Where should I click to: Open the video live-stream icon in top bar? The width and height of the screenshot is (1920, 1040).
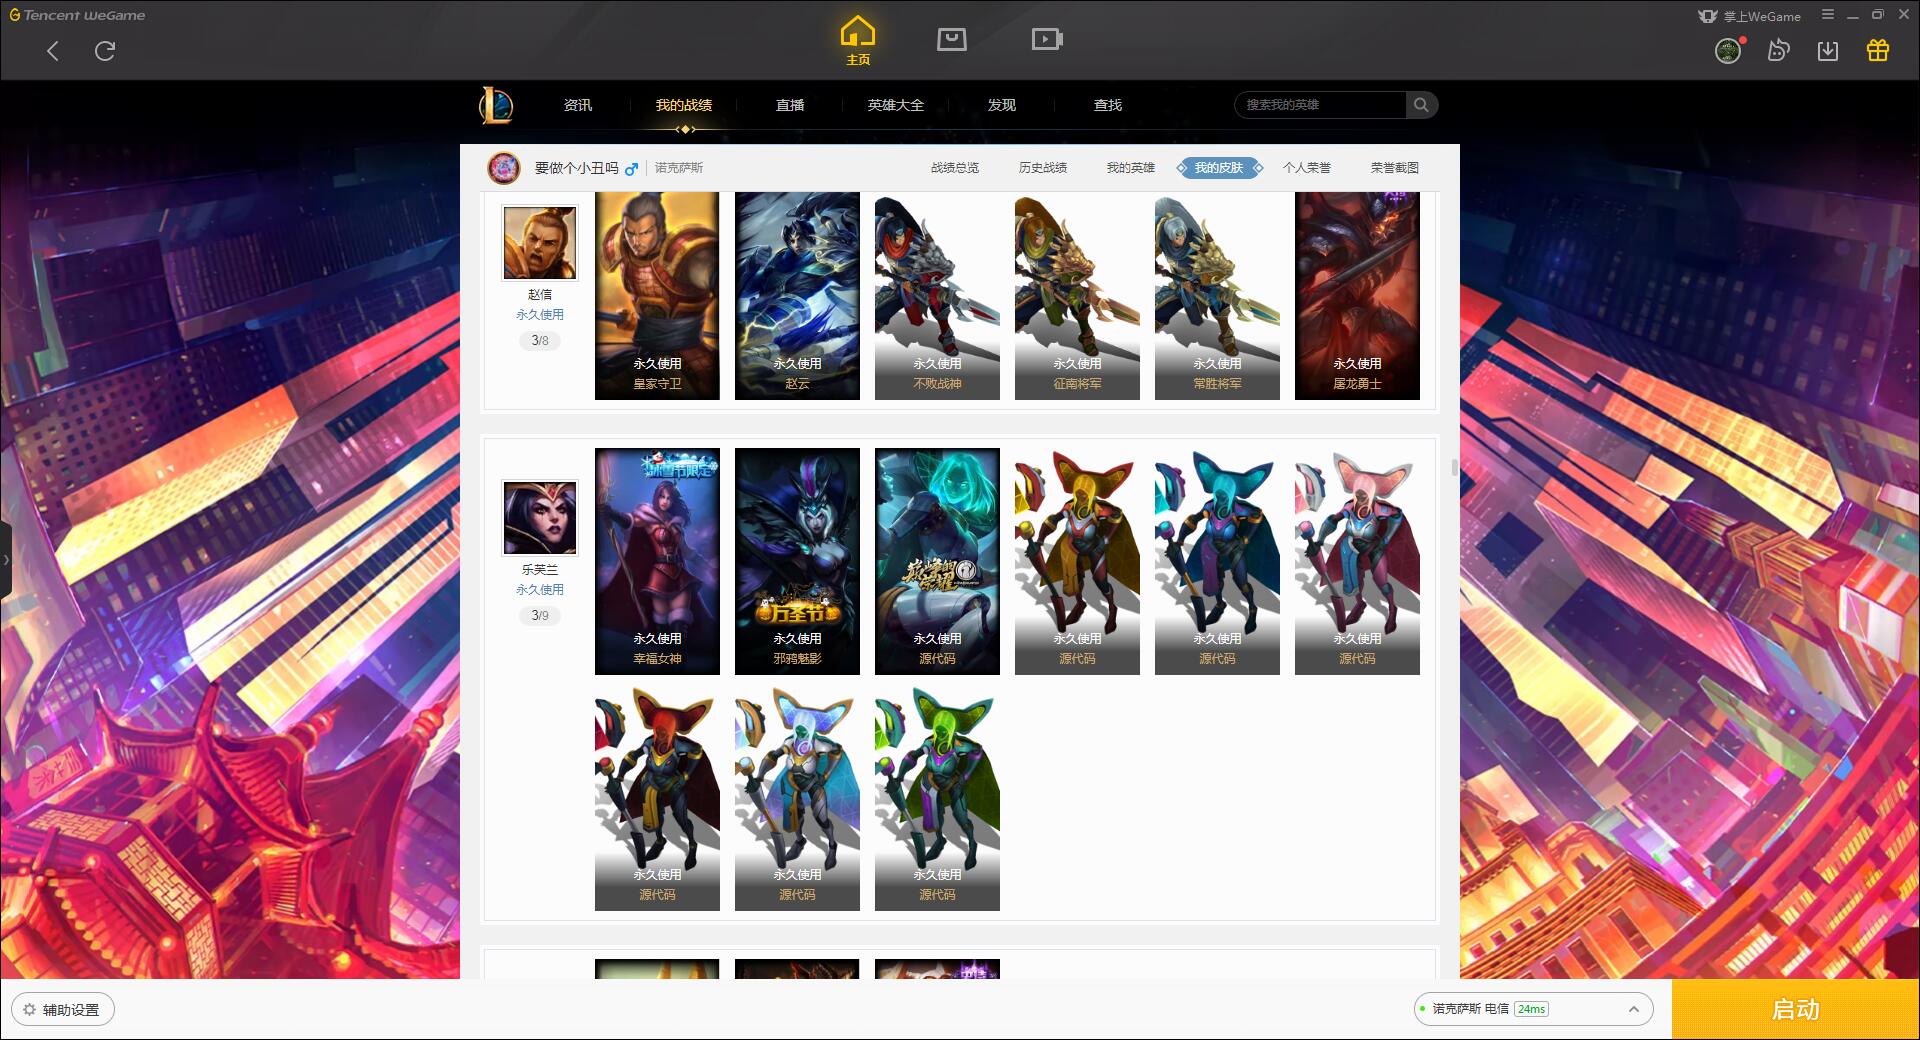pyautogui.click(x=1046, y=39)
